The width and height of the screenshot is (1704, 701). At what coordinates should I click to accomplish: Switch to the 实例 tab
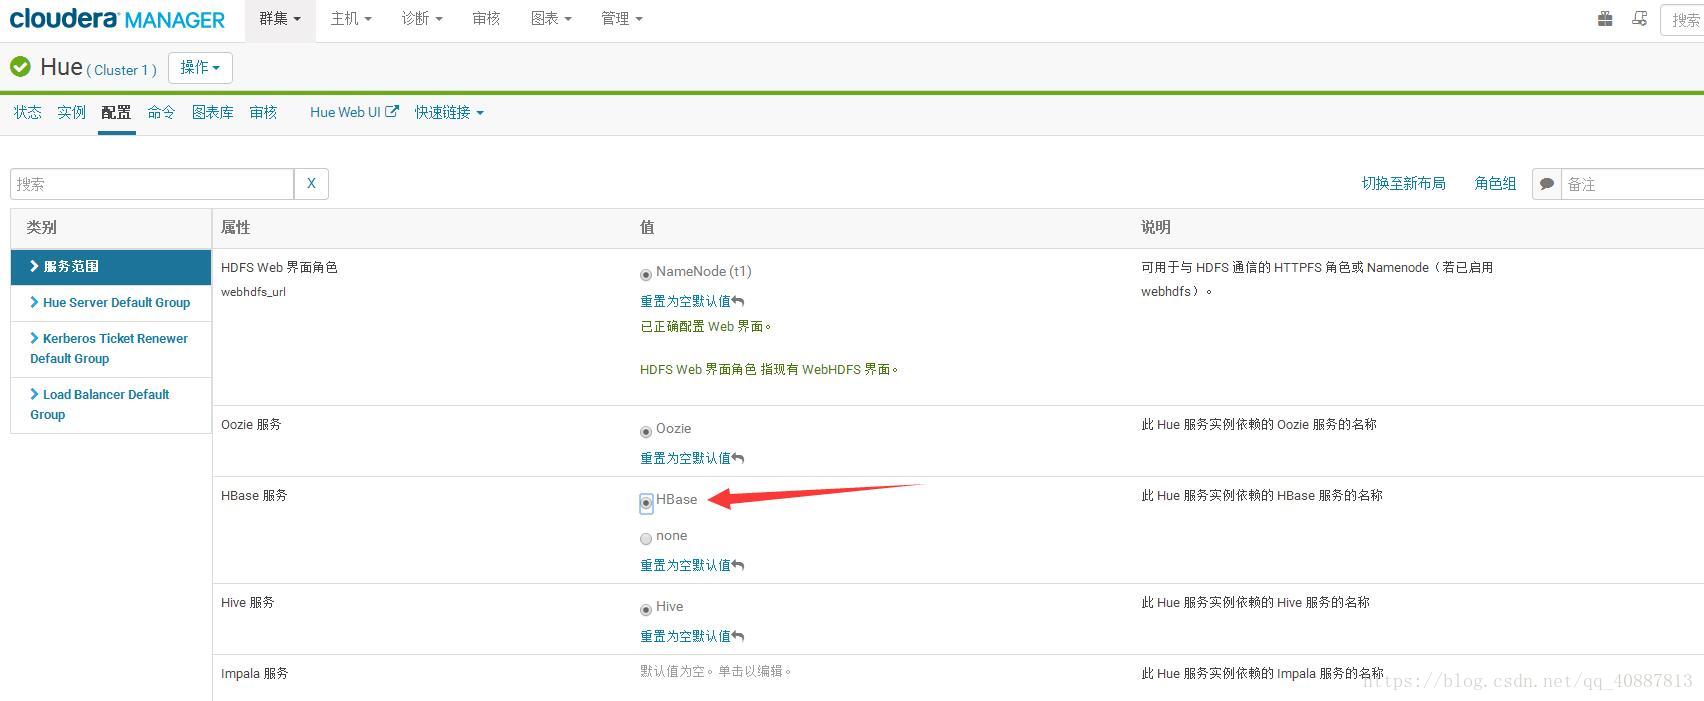(x=71, y=112)
